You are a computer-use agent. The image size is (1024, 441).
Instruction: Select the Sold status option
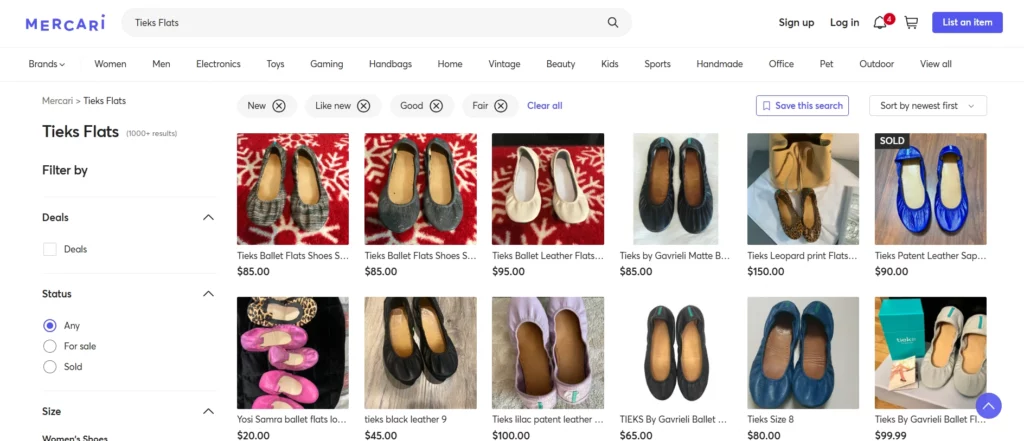[50, 367]
